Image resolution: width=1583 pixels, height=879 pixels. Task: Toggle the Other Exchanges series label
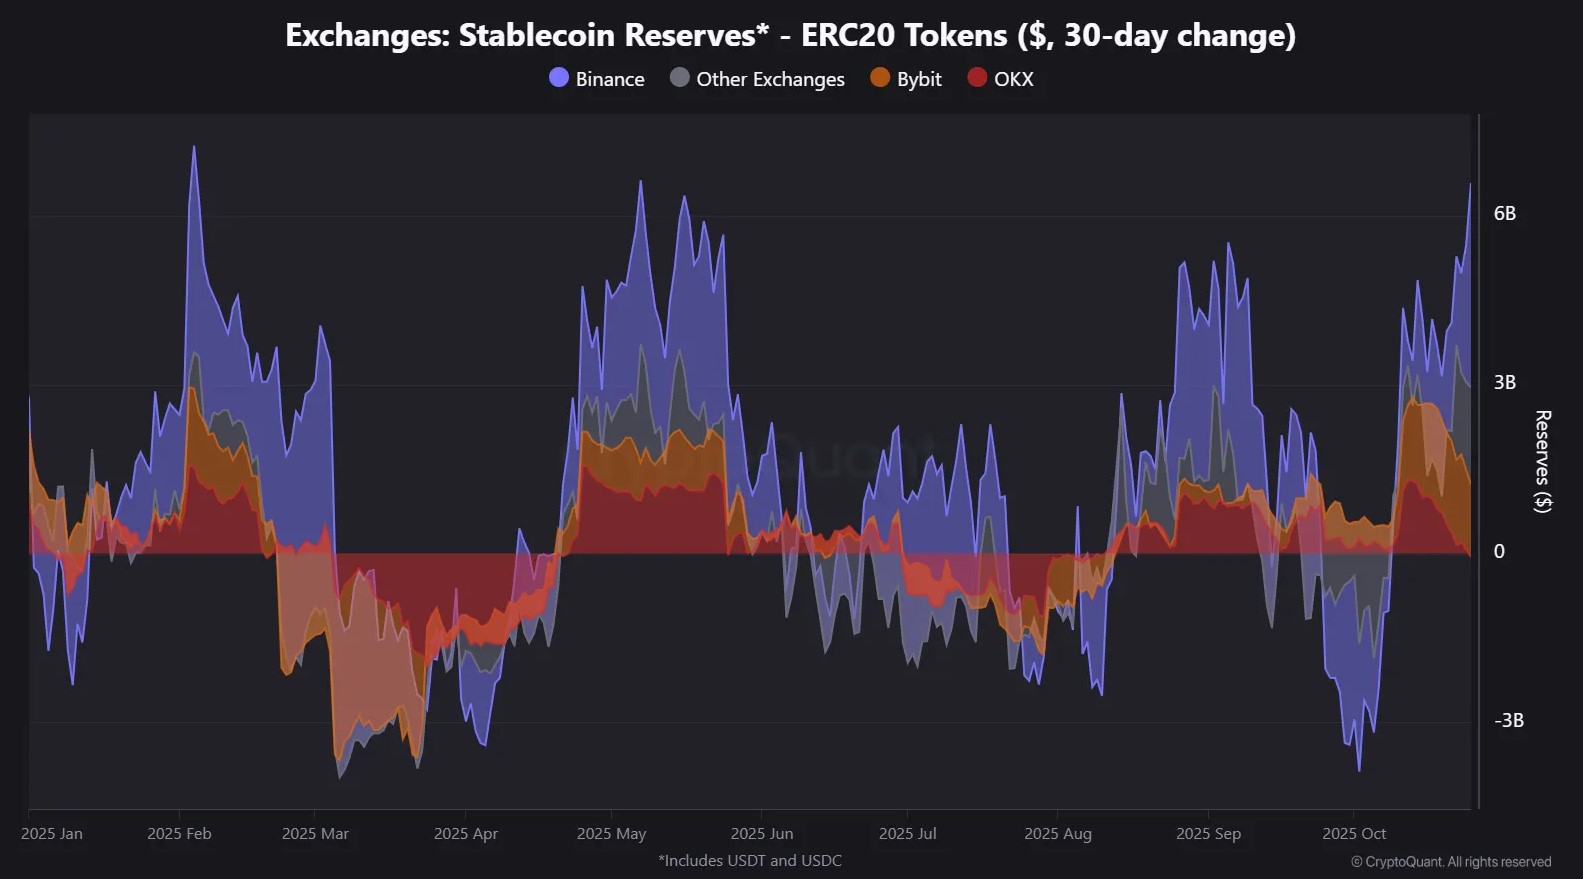click(770, 79)
